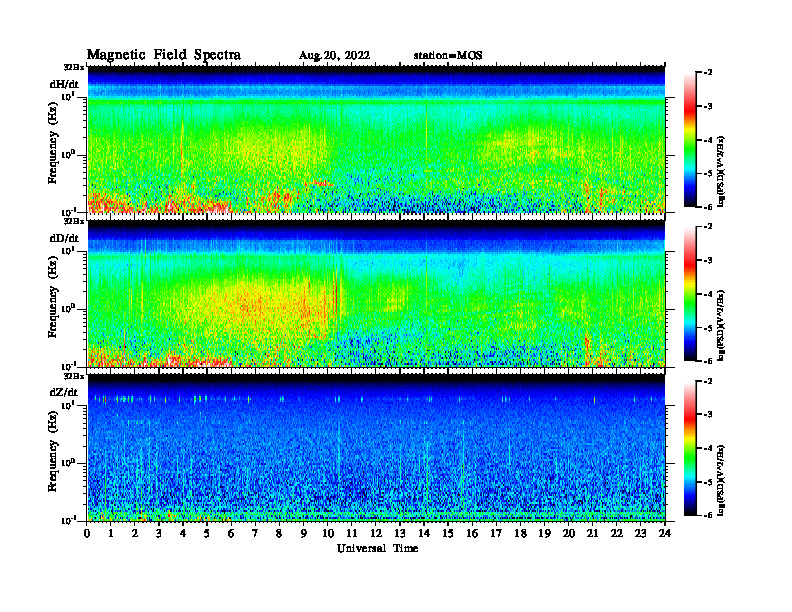
Task: Click hour 17 on the Universal Time axis
Action: (497, 534)
